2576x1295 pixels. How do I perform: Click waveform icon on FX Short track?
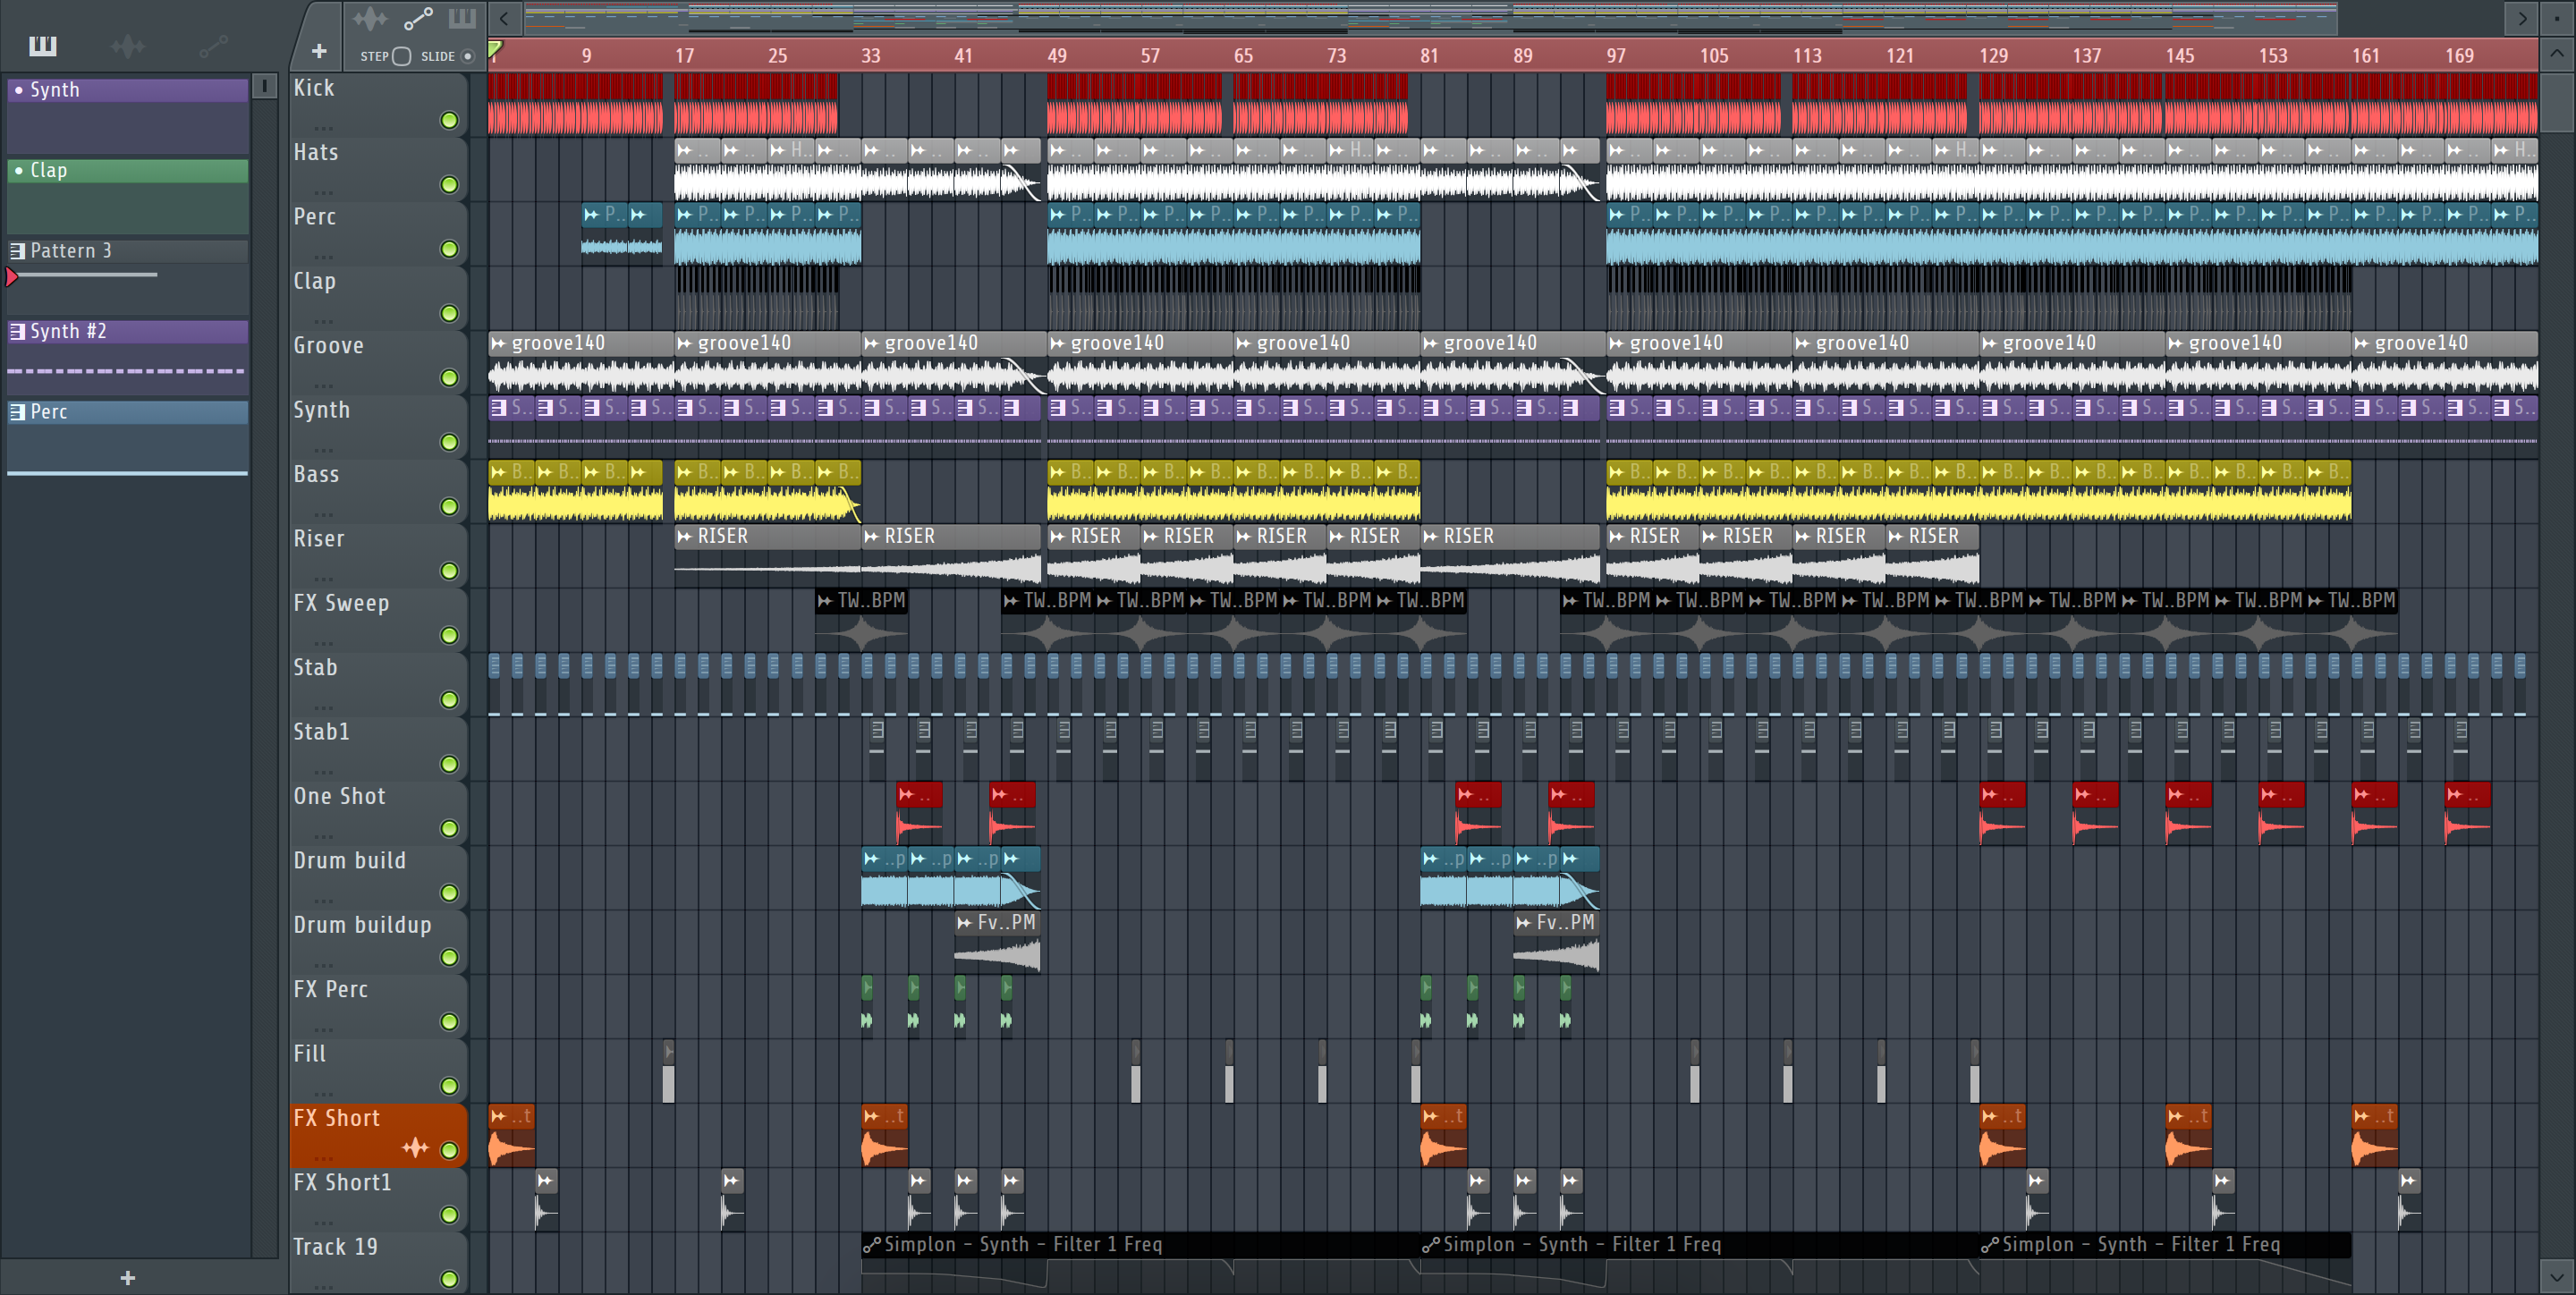pos(414,1148)
